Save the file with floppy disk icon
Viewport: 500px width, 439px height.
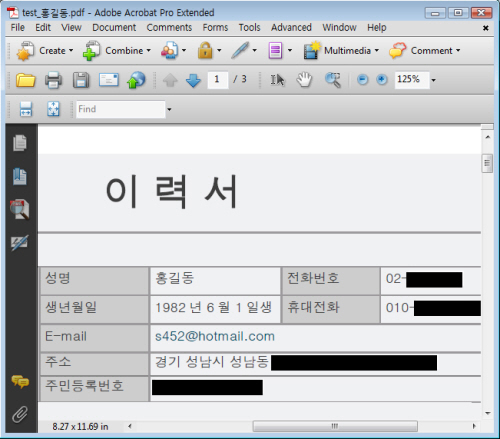pos(81,80)
